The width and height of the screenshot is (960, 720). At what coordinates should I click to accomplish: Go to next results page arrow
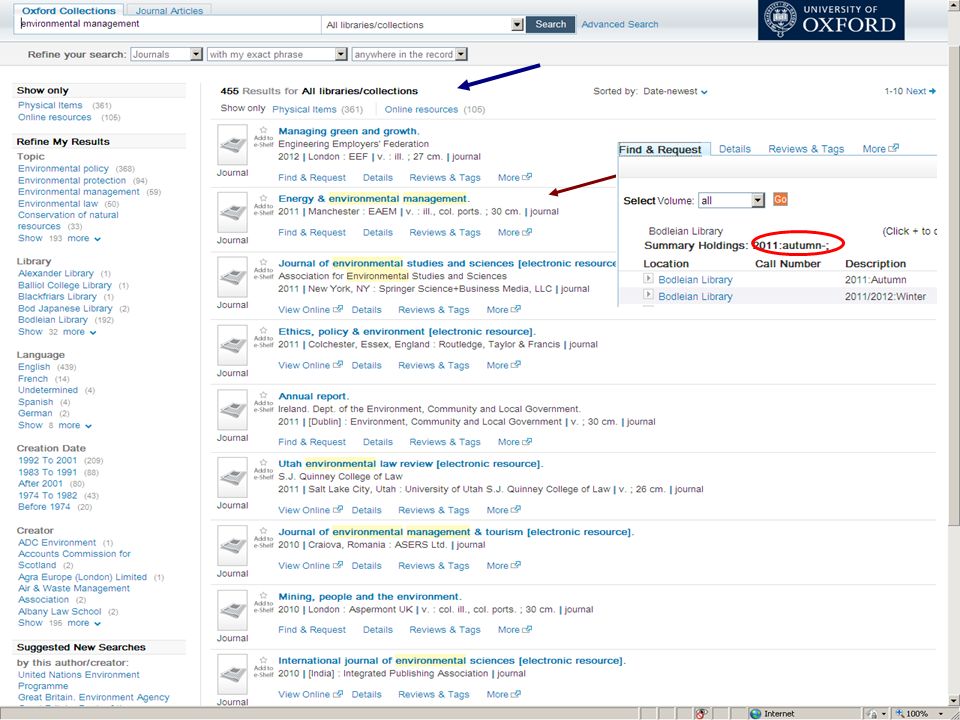coord(932,91)
